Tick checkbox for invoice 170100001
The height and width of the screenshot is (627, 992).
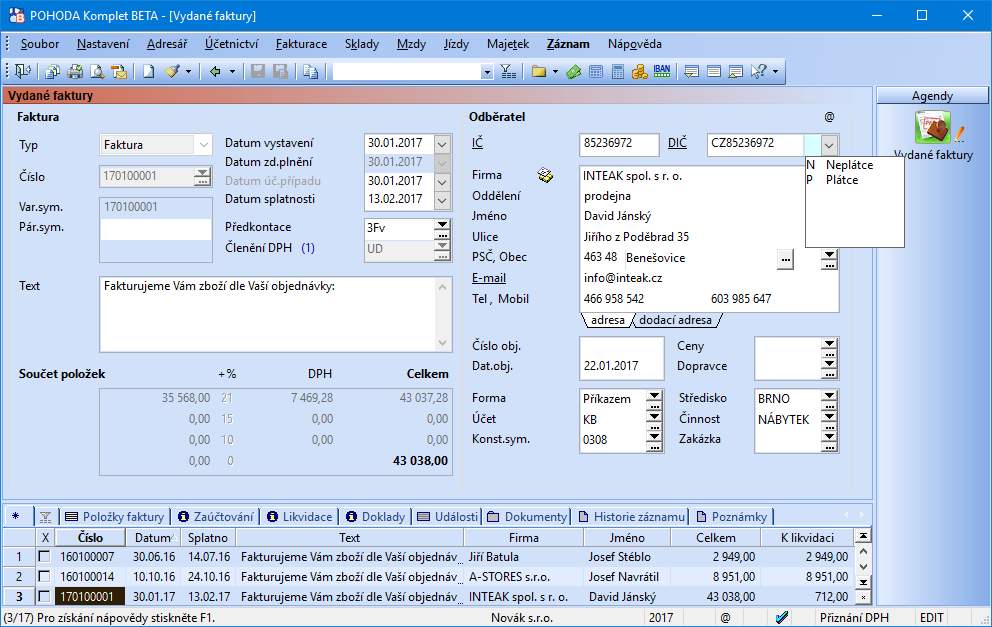[x=44, y=596]
